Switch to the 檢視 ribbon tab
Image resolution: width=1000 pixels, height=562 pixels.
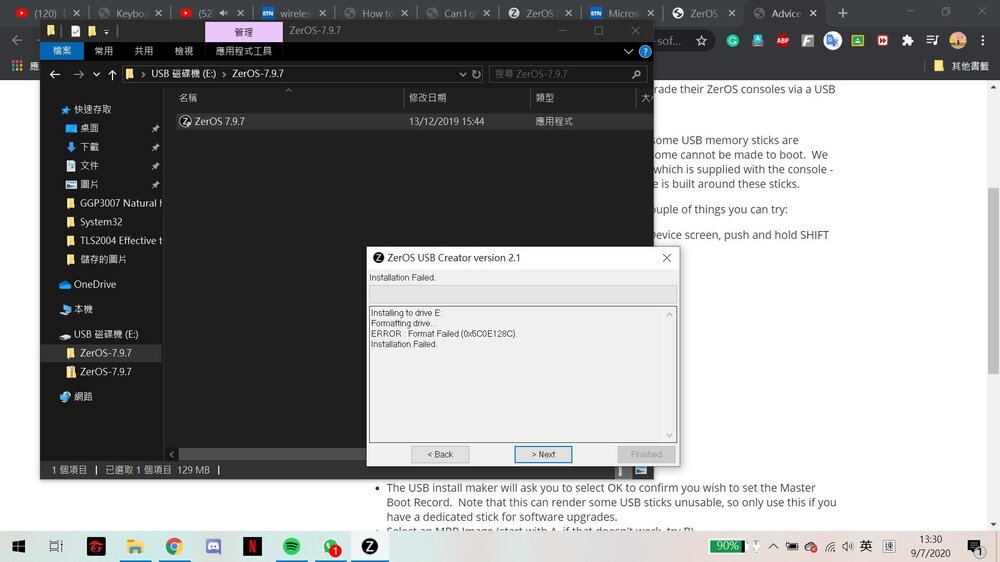click(x=184, y=51)
